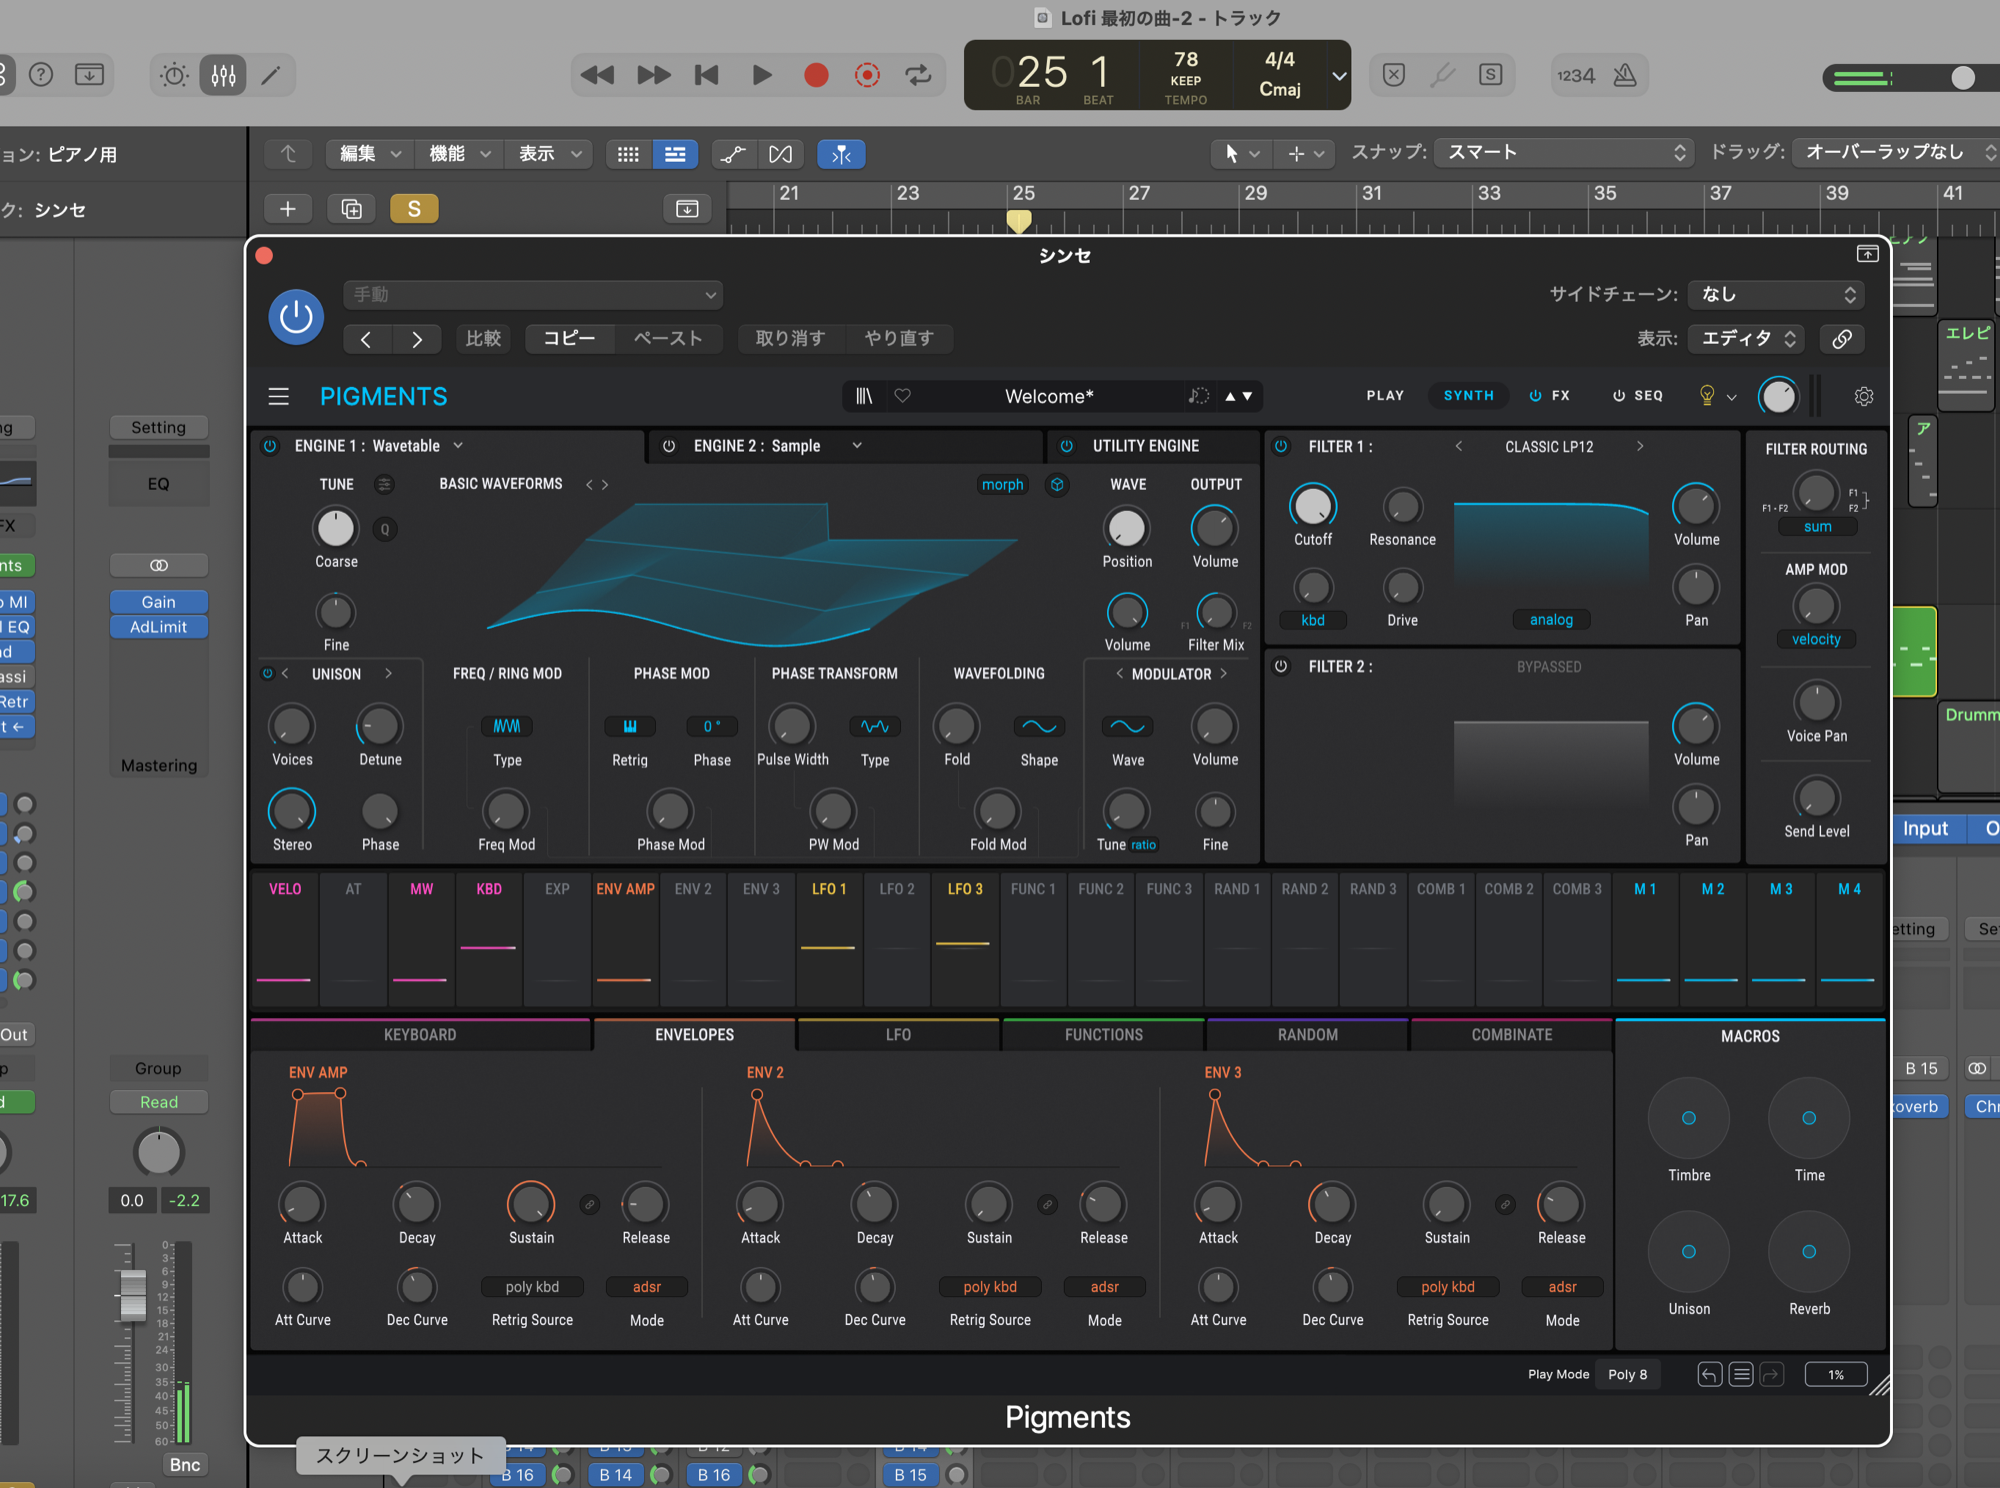Open the 機能 menu dropdown
The image size is (2000, 1488).
pyautogui.click(x=460, y=154)
